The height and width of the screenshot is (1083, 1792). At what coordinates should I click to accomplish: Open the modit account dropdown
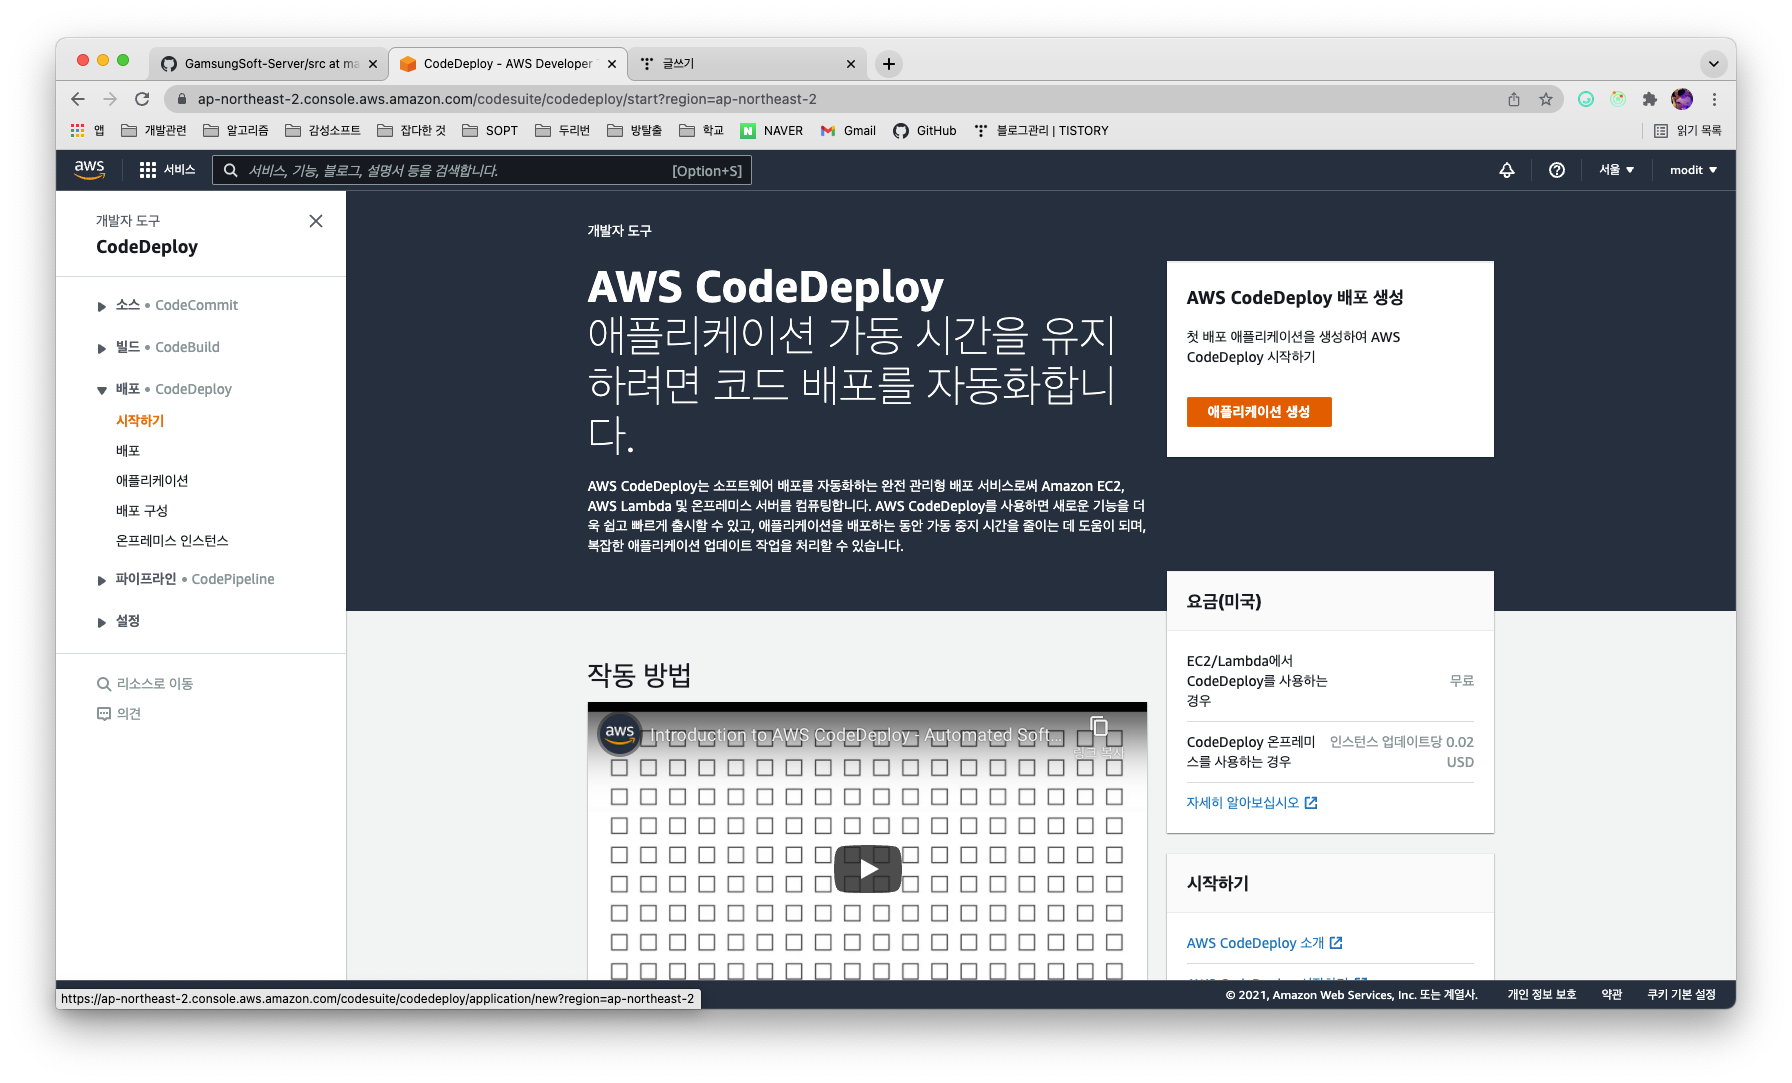1693,170
